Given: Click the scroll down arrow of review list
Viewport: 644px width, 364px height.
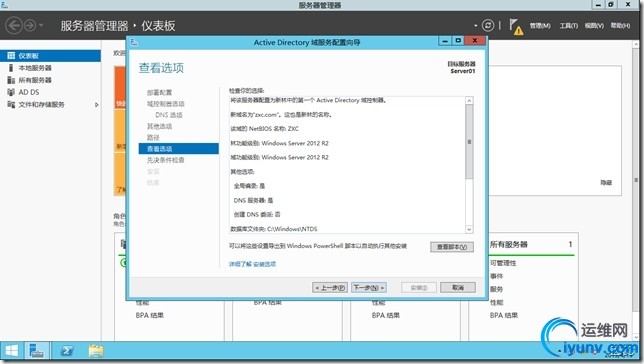Looking at the screenshot, I should (469, 229).
